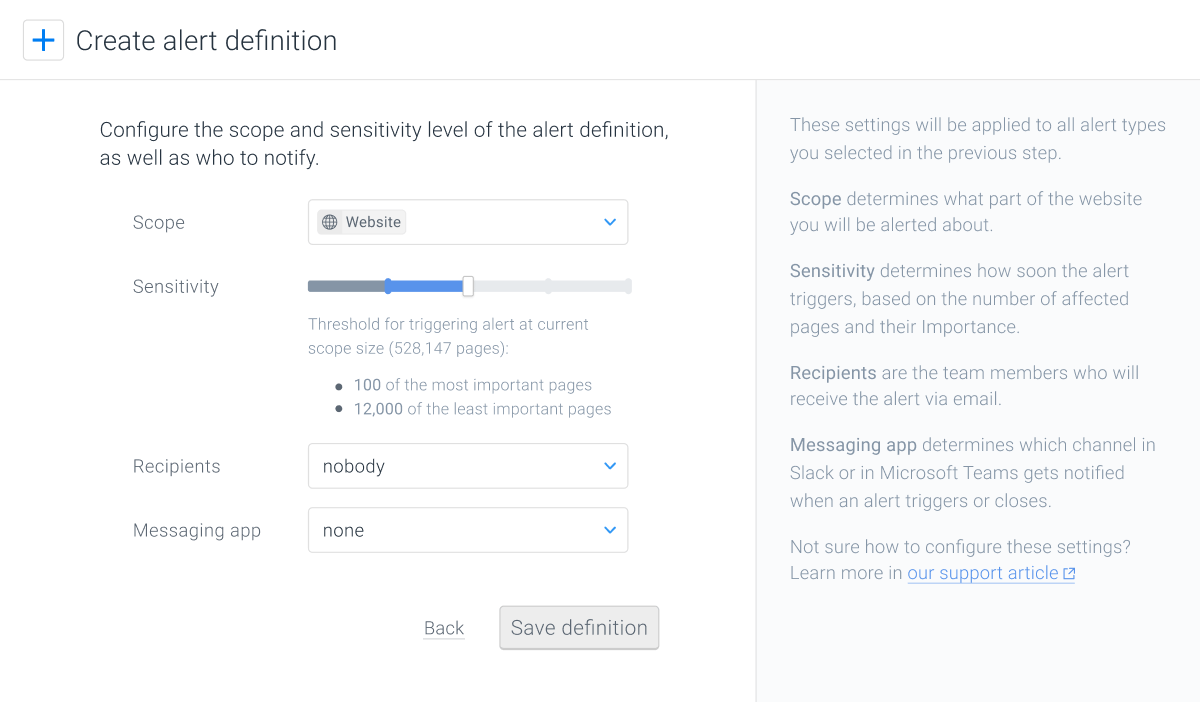Click the Scope label
1200x702 pixels.
coord(159,222)
